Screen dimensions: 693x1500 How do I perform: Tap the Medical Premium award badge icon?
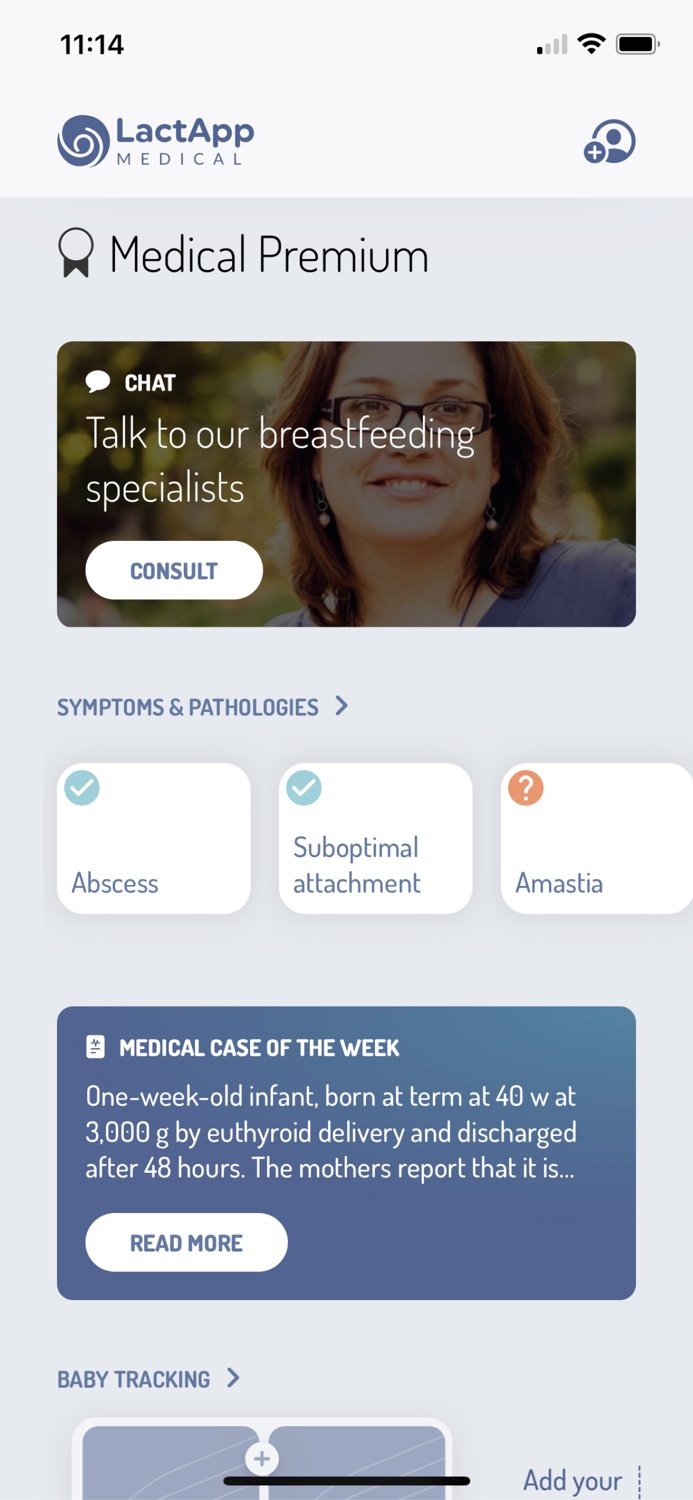(x=76, y=253)
